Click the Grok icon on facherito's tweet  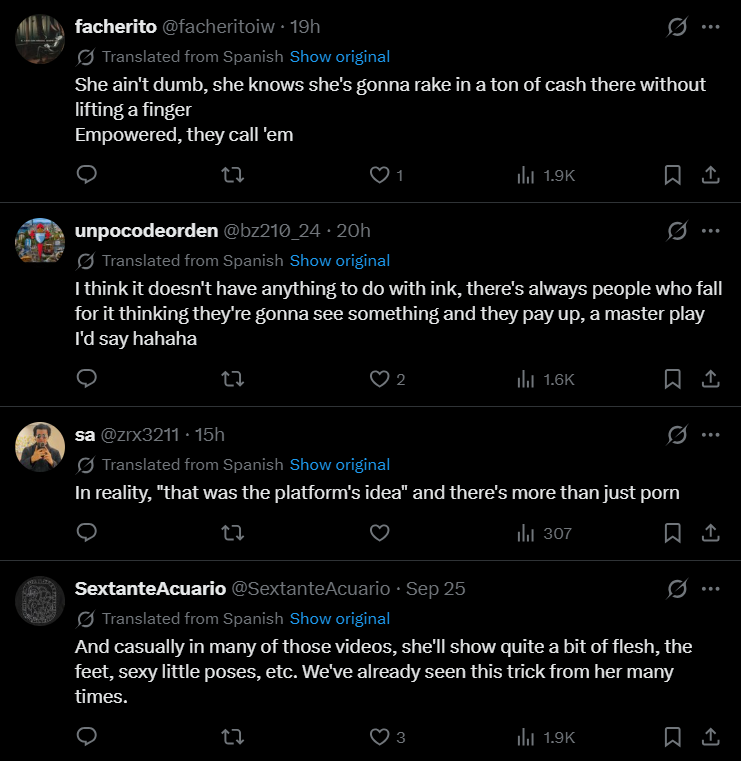click(676, 27)
